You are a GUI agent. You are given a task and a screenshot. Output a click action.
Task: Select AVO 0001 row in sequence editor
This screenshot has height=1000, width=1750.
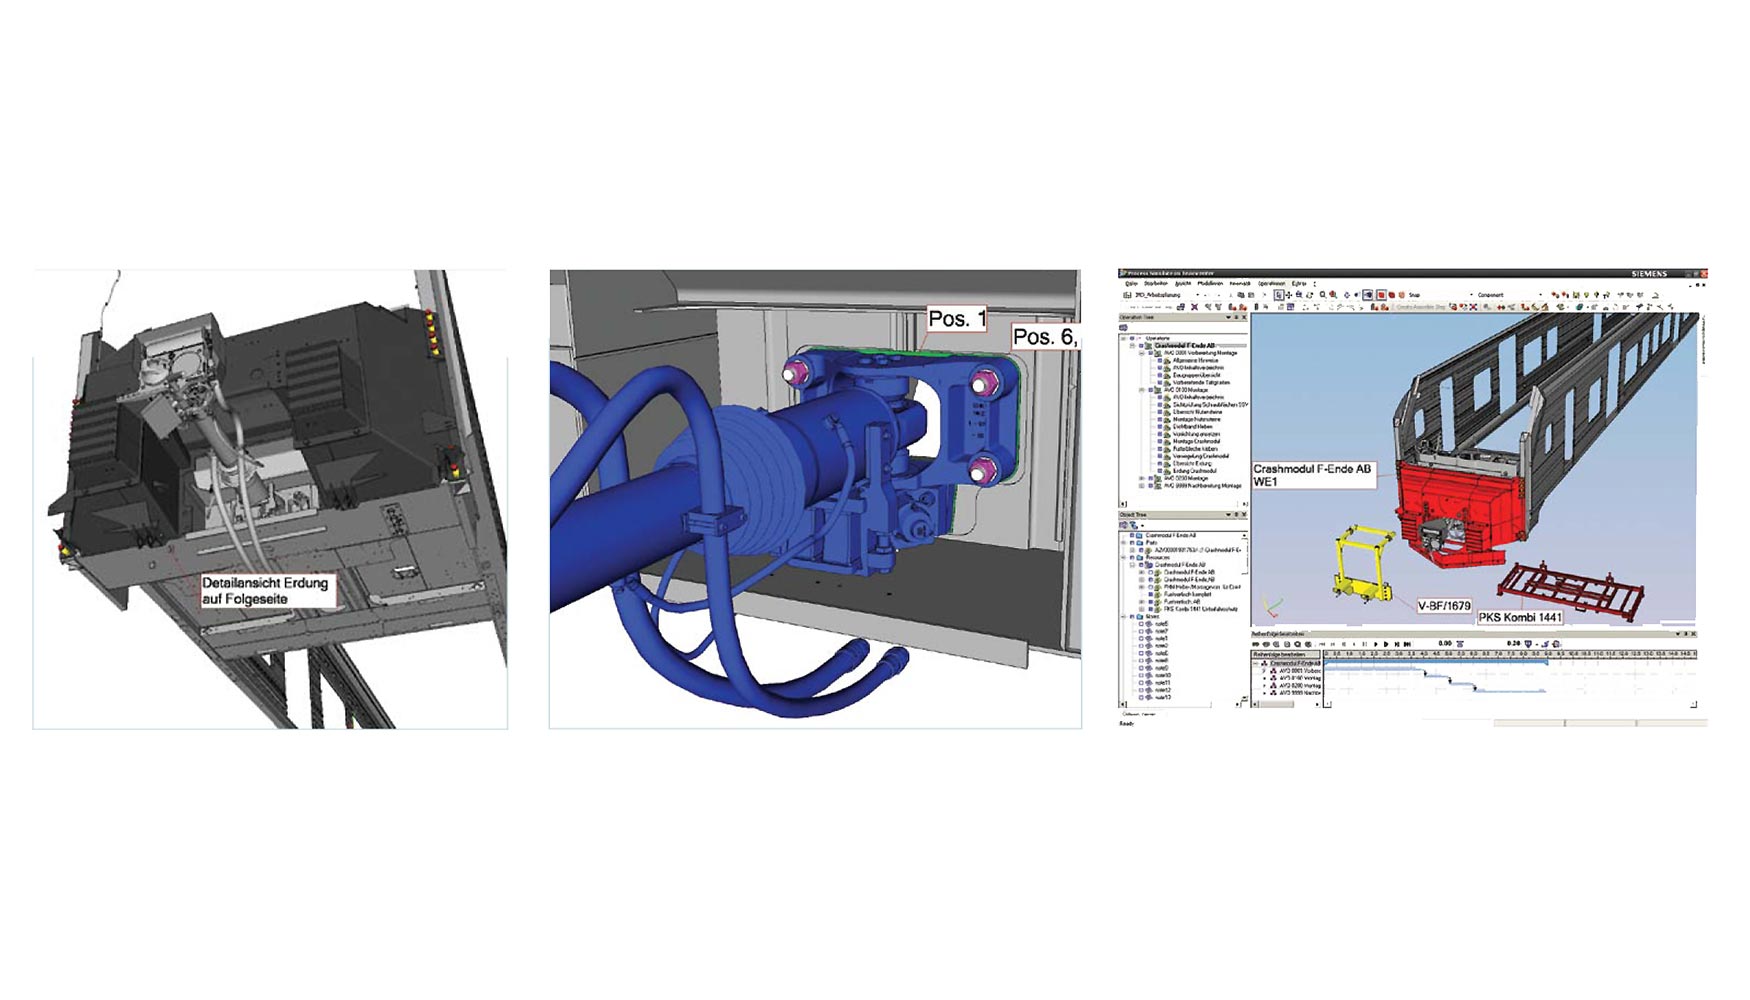[x=1300, y=671]
